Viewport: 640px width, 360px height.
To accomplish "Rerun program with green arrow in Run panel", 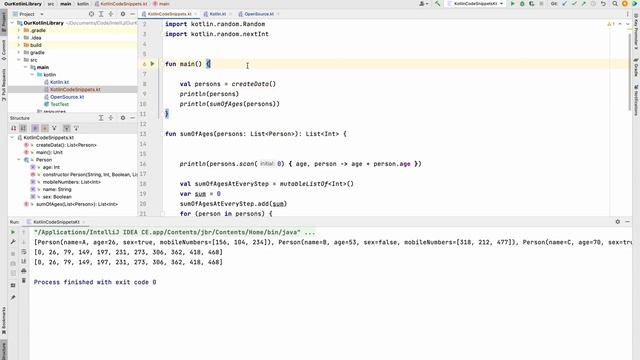I will pos(13,232).
